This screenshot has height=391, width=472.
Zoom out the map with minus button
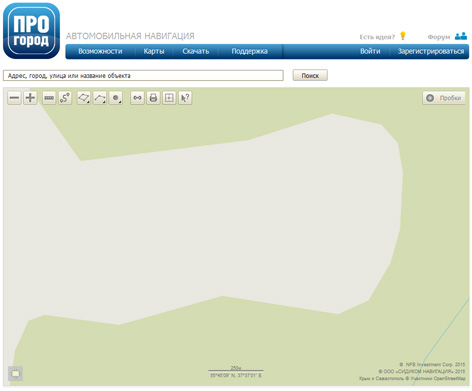(x=14, y=98)
